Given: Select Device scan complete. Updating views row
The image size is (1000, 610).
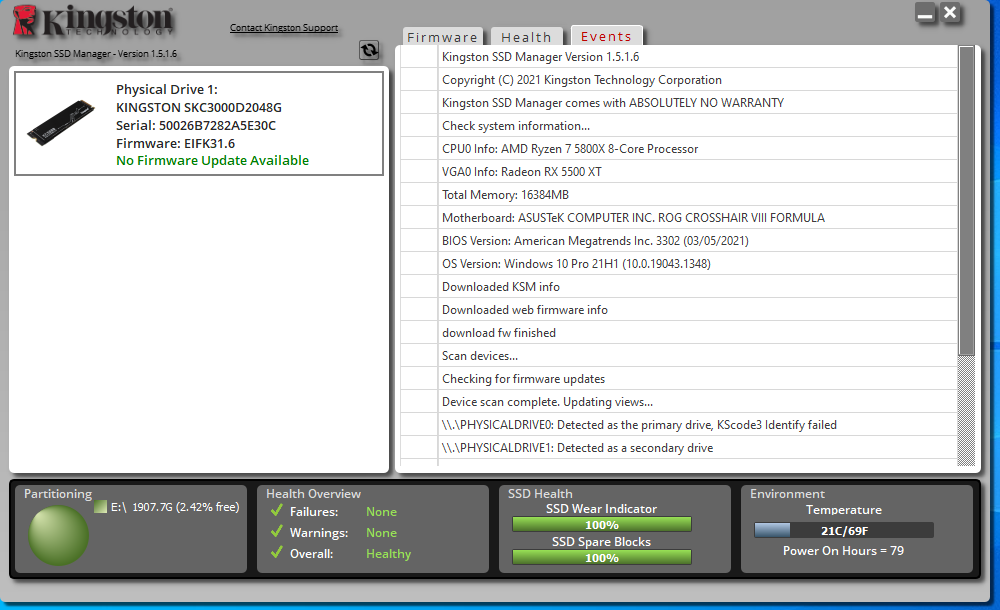Looking at the screenshot, I should click(x=679, y=401).
